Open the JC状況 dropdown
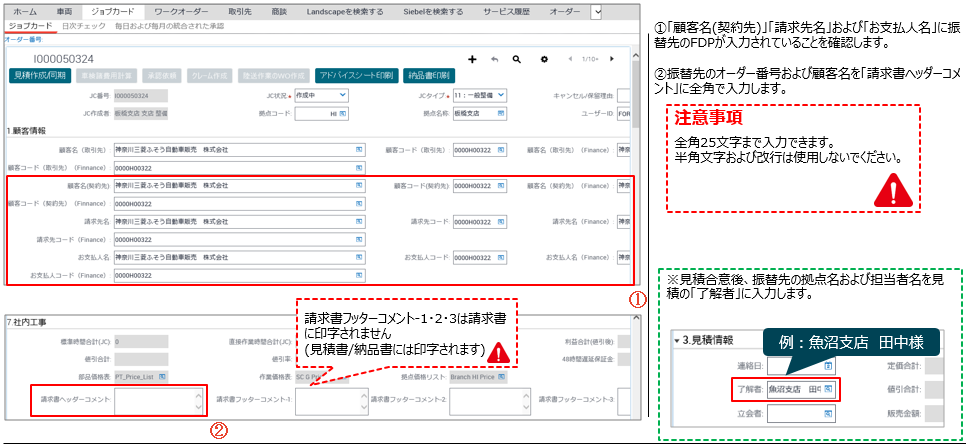 point(319,95)
